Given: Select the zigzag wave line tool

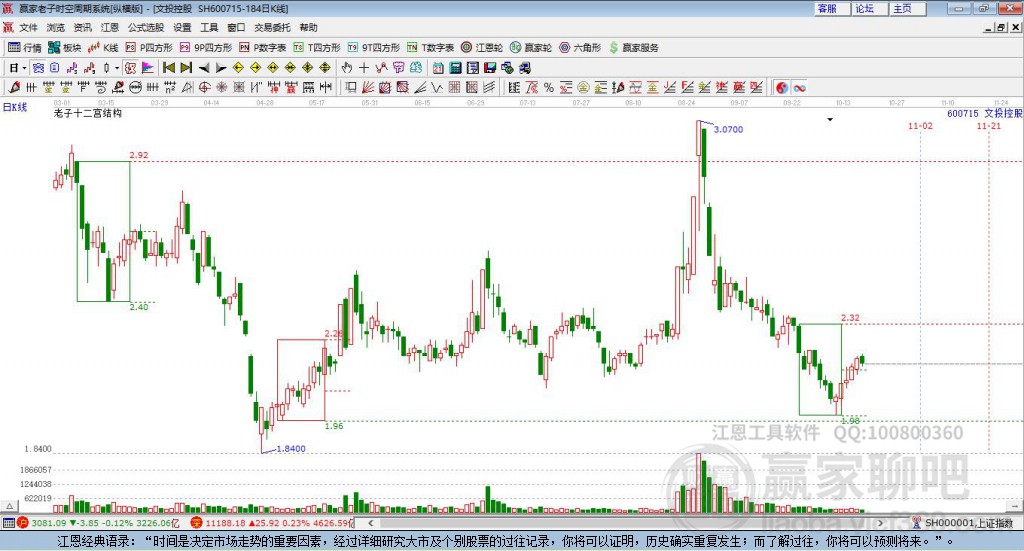Looking at the screenshot, I should 436,87.
